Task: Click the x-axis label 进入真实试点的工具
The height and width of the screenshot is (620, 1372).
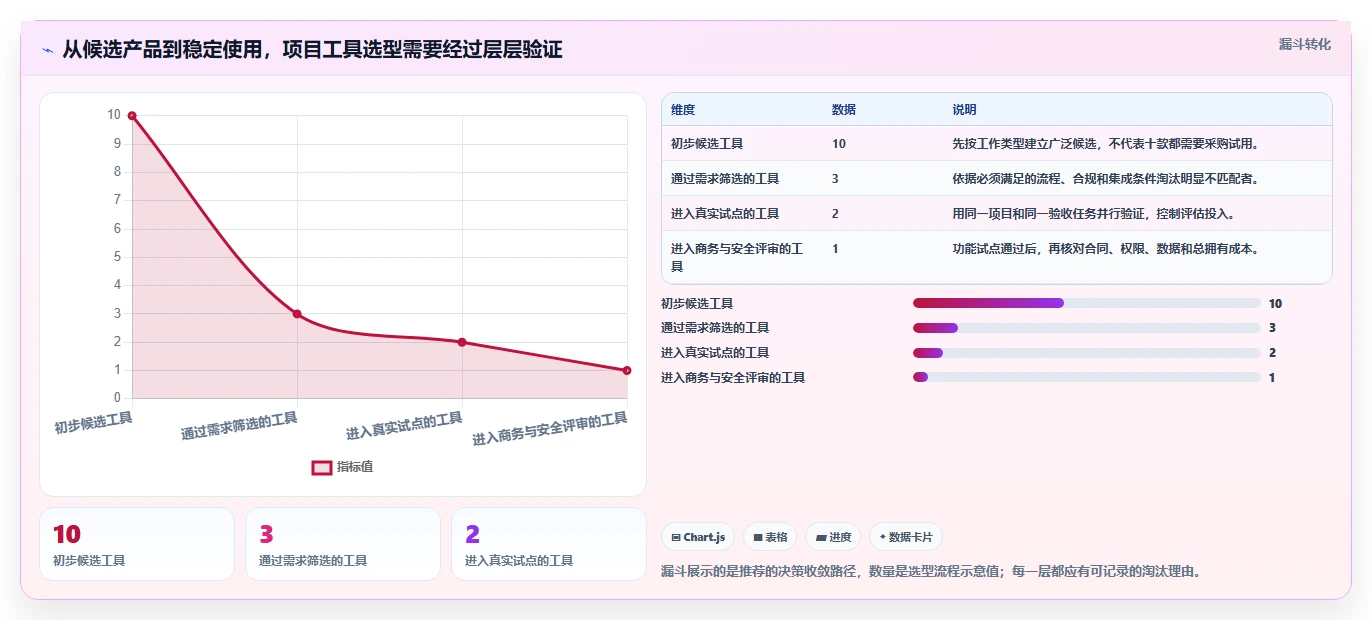Action: [x=404, y=426]
